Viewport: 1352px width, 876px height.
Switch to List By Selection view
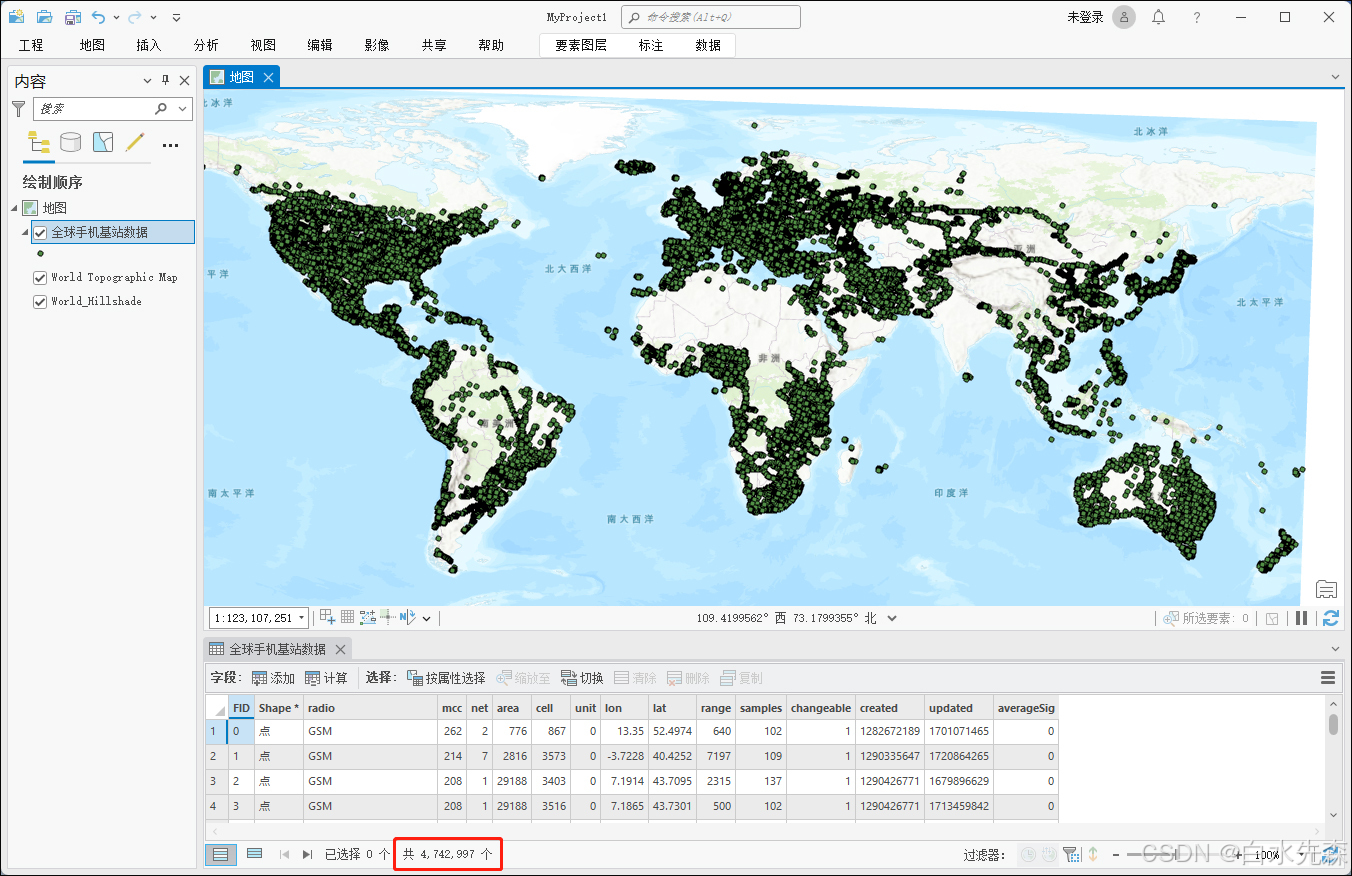tap(103, 142)
